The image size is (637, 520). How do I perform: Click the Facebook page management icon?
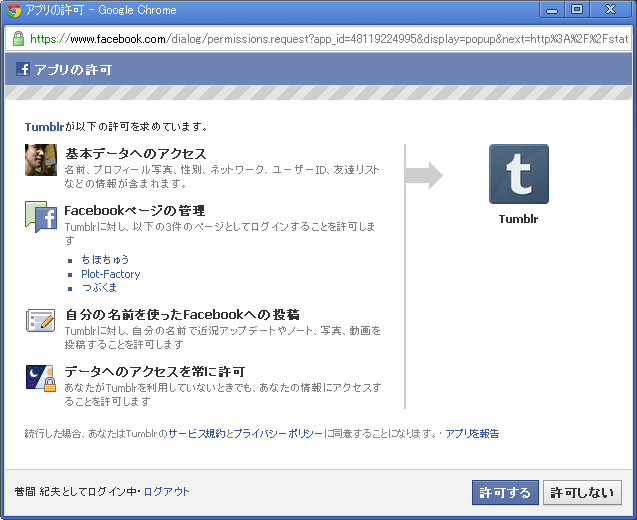pos(41,217)
